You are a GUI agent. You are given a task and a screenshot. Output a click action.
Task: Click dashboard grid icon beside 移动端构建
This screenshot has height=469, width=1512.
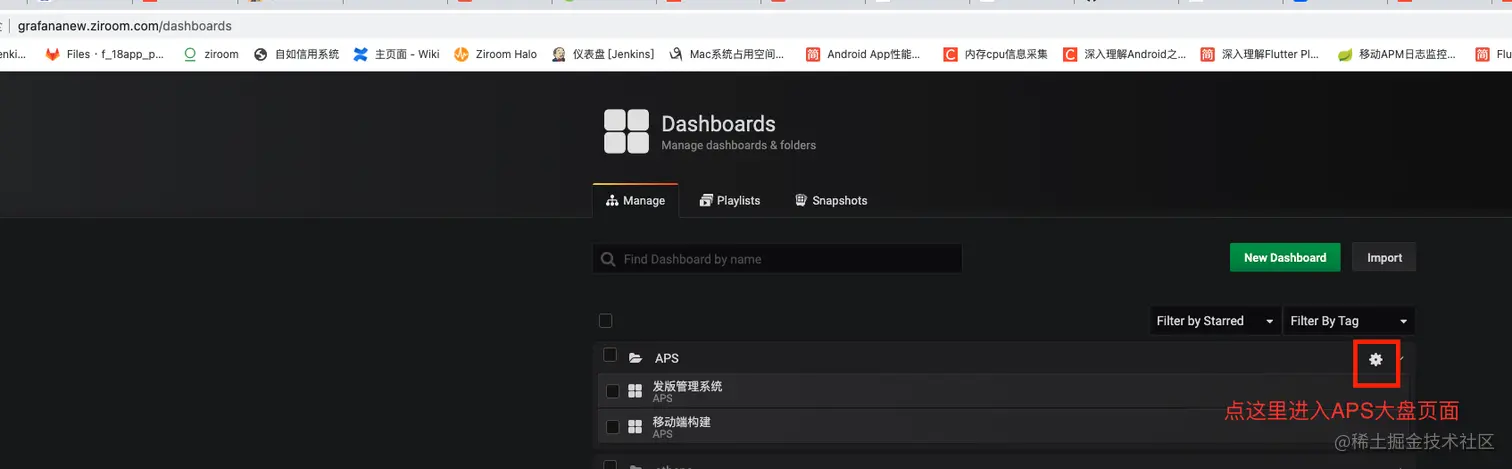(635, 427)
